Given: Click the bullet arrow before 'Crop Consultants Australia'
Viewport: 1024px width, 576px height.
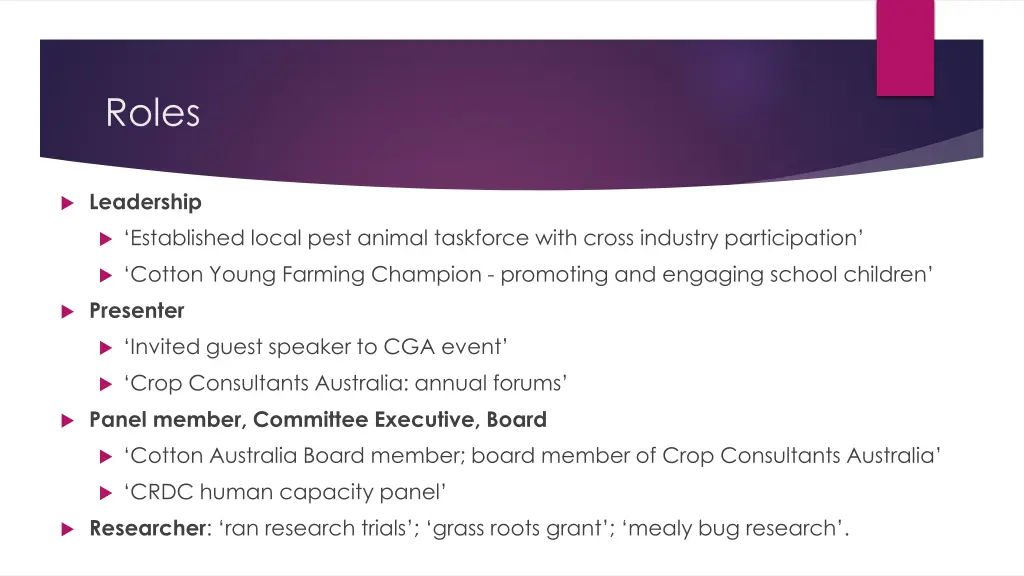Looking at the screenshot, I should (x=106, y=384).
